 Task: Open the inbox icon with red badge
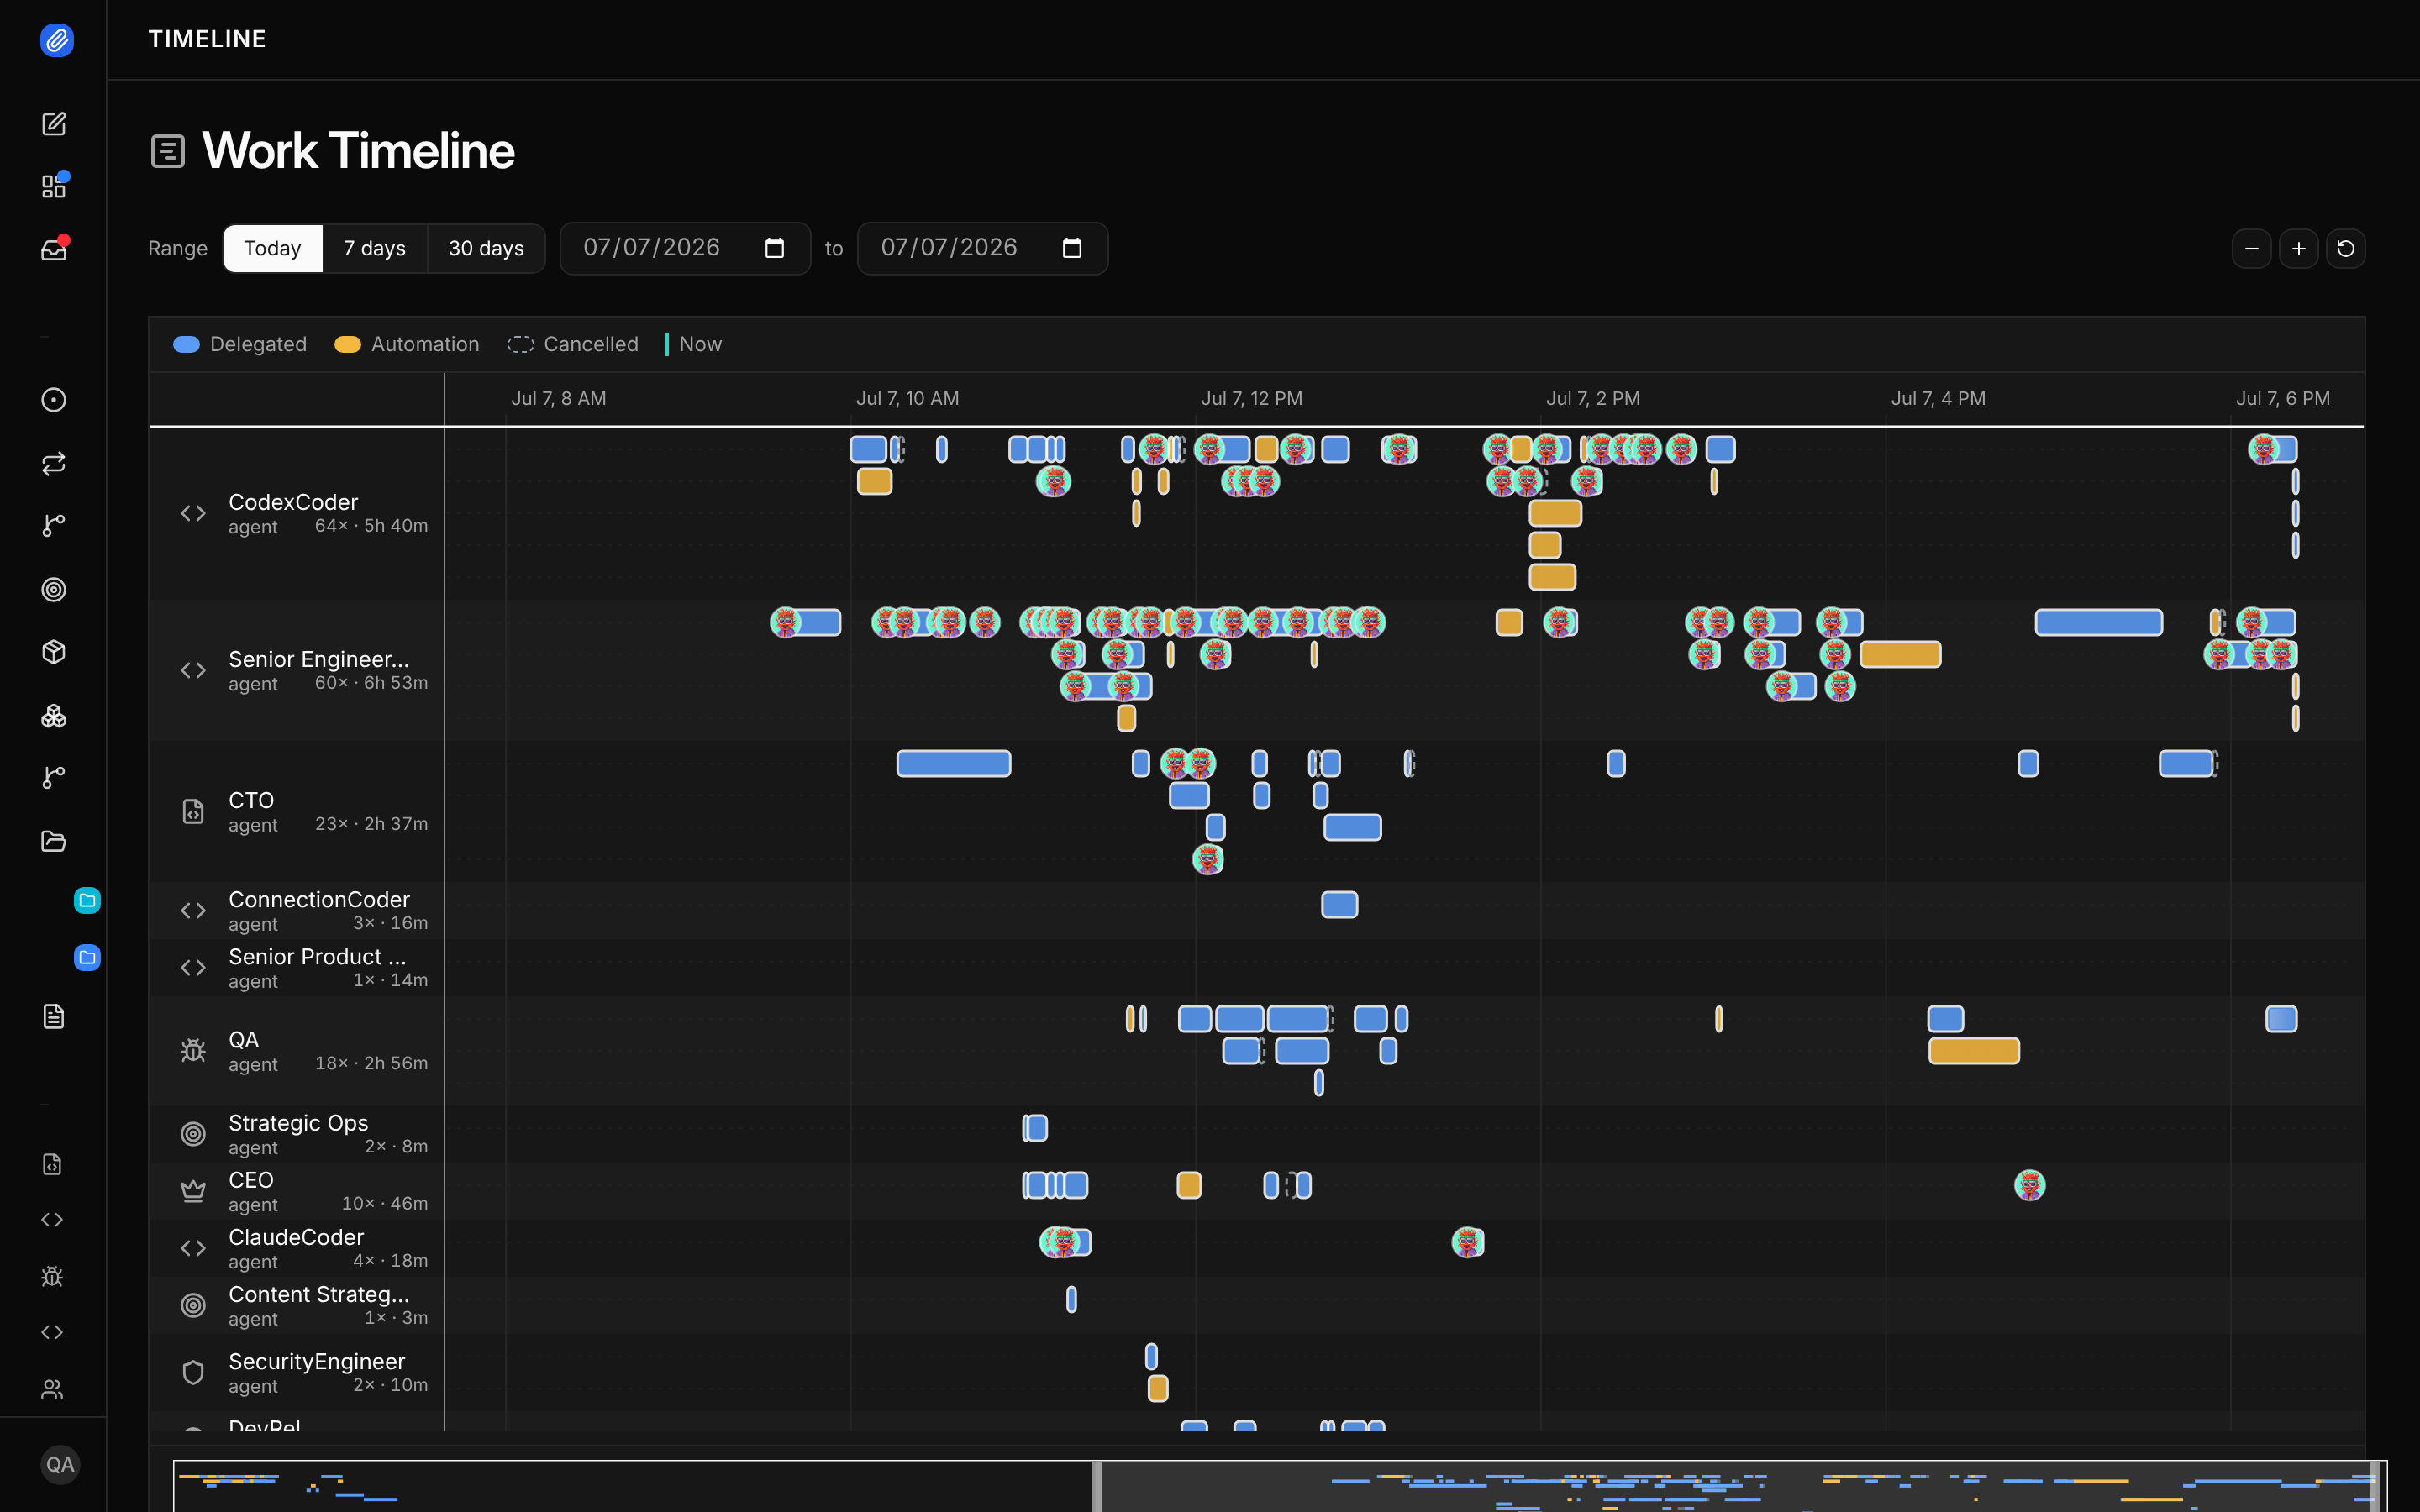point(54,250)
